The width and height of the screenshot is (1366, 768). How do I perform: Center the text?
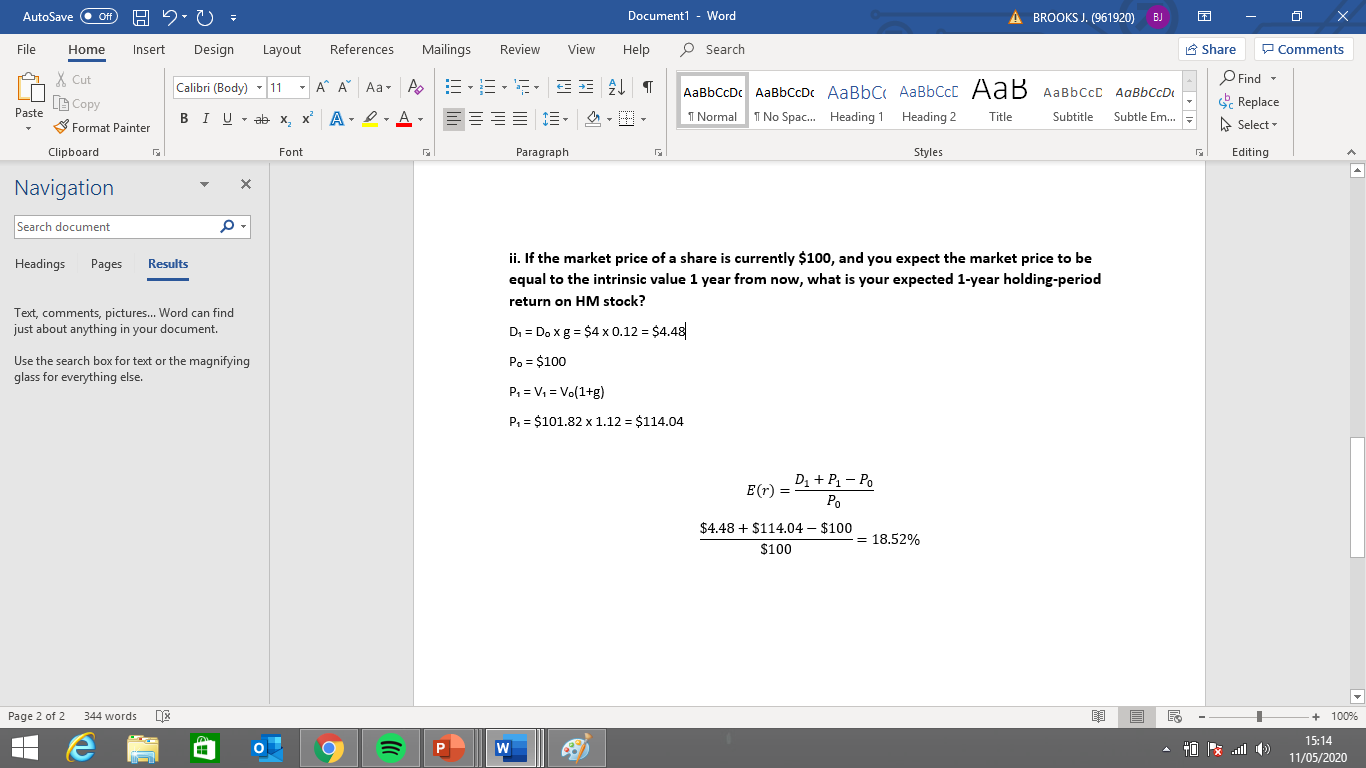click(476, 119)
